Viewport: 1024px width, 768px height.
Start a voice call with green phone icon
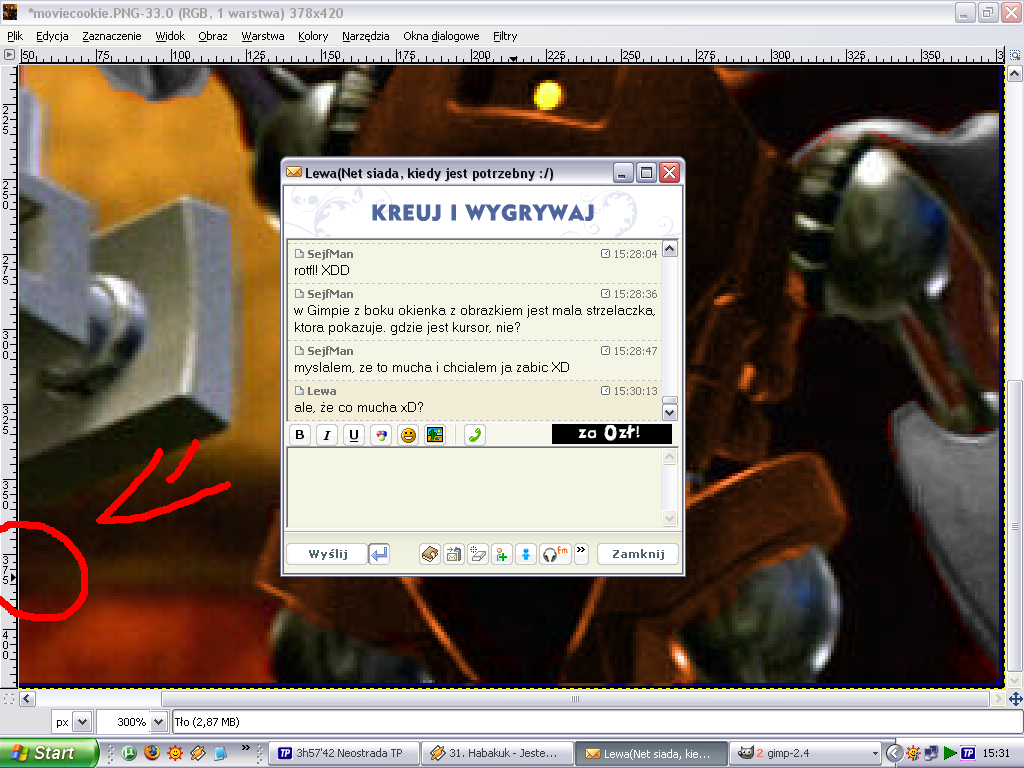(x=475, y=435)
